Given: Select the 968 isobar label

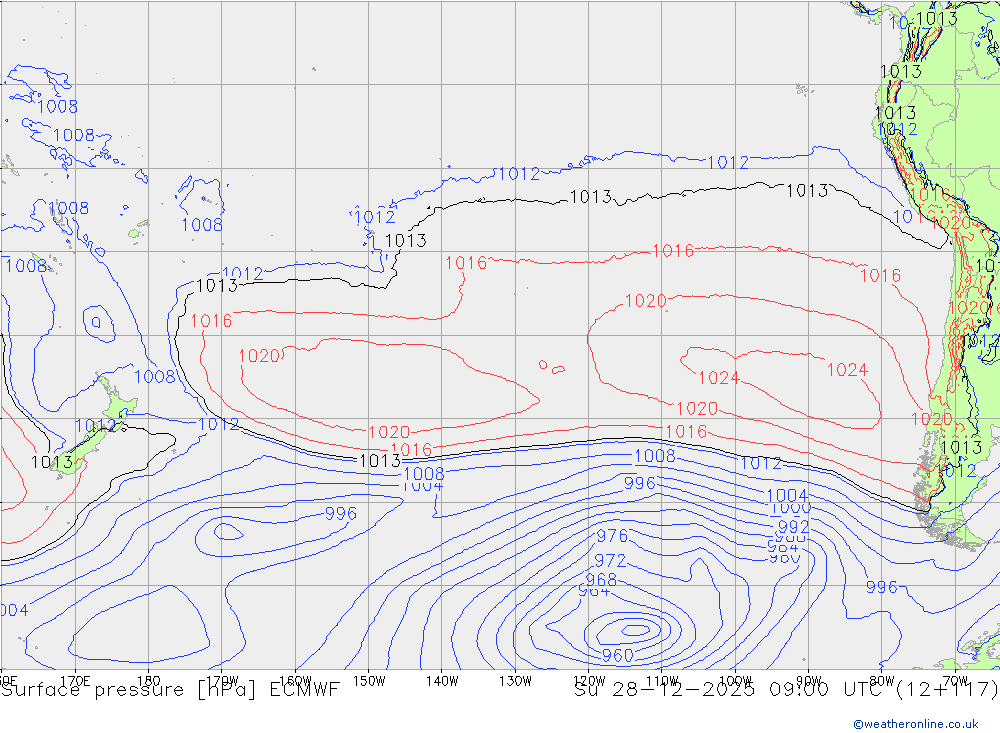Looking at the screenshot, I should 601,579.
